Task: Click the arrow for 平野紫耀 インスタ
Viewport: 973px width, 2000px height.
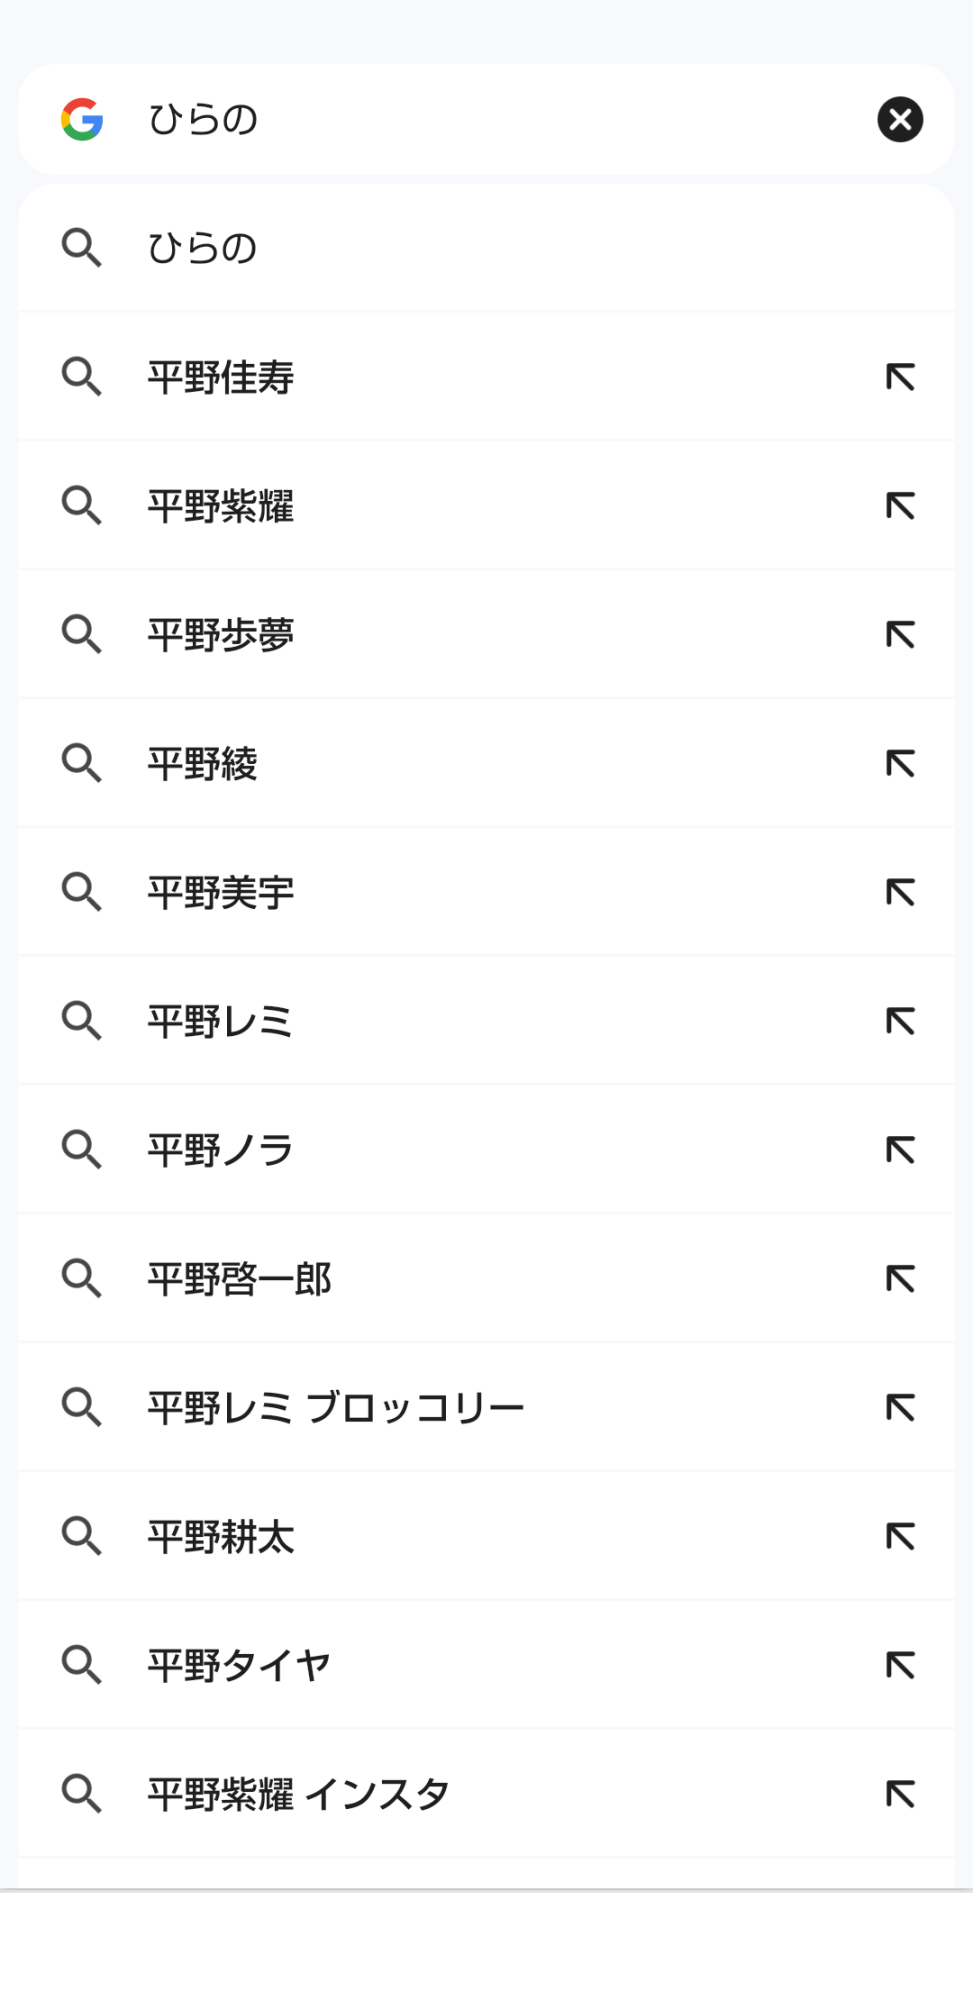Action: point(900,1794)
